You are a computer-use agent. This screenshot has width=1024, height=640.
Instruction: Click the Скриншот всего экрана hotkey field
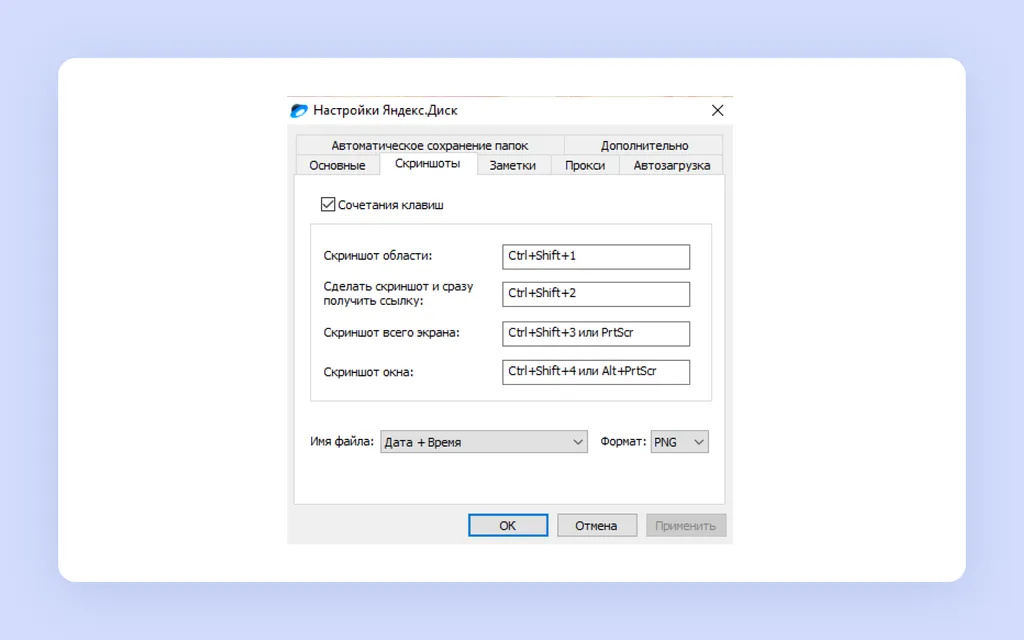tap(596, 333)
